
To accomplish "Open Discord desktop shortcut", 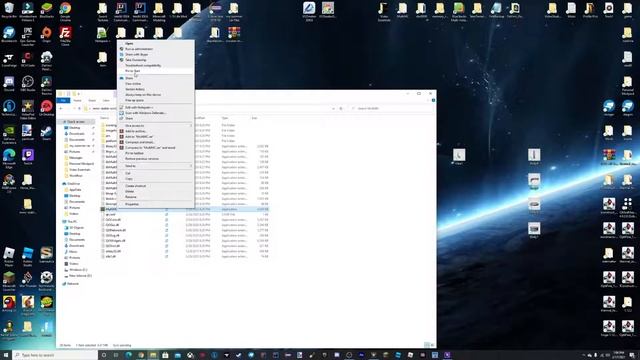I will point(9,84).
